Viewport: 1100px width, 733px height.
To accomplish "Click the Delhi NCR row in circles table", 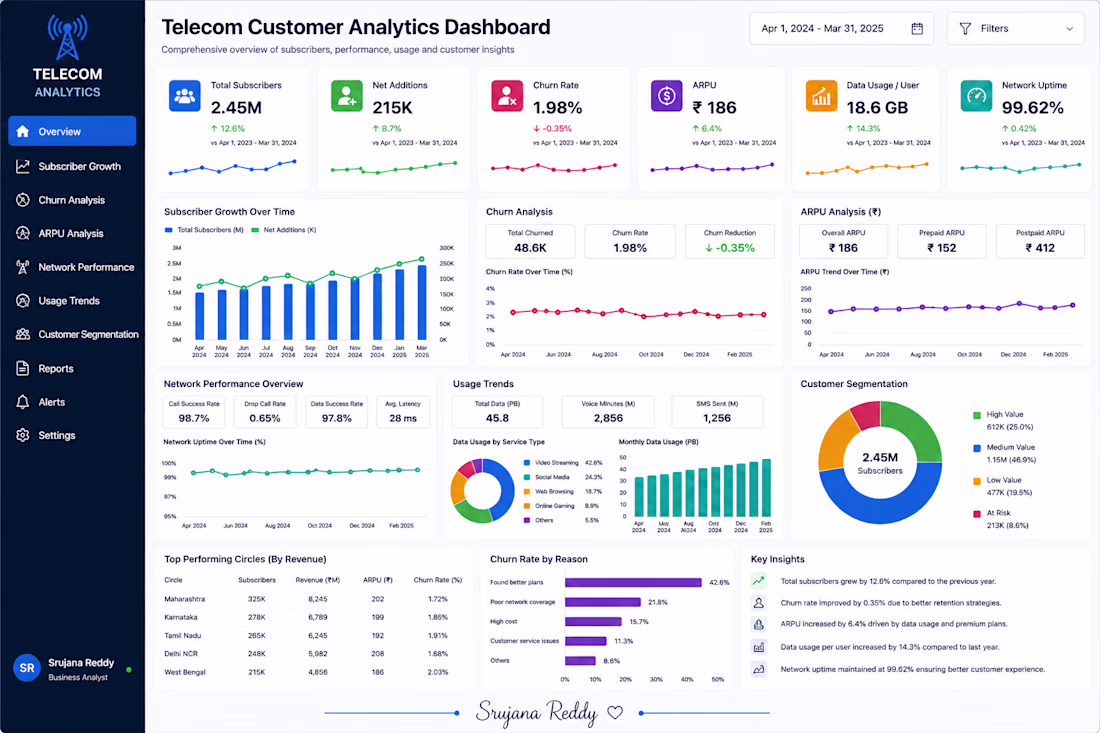I will point(314,654).
